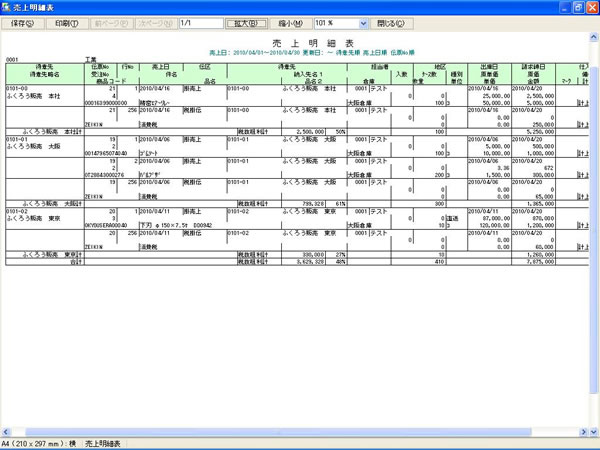Close the preview with 閉じる(C)
Image resolution: width=600 pixels, height=450 pixels.
[391, 24]
